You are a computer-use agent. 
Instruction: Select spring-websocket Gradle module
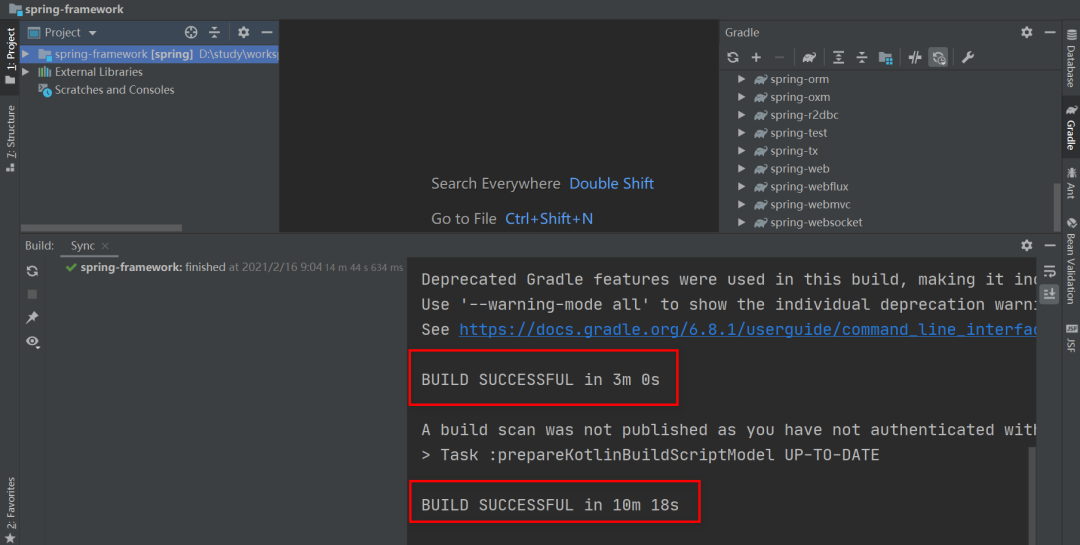(x=816, y=223)
